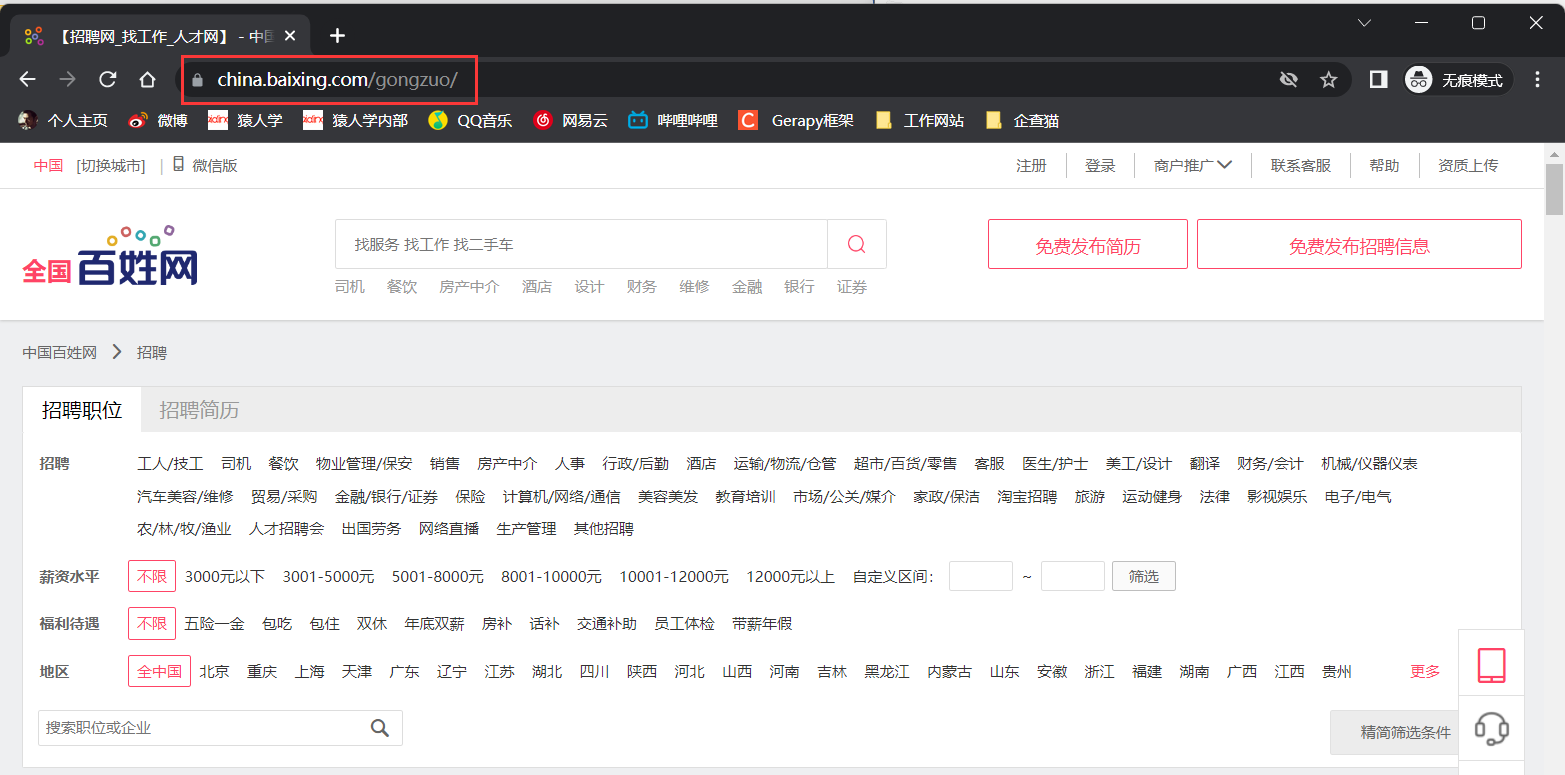This screenshot has width=1565, height=775.
Task: Click the 筛选 salary filter button
Action: point(1143,577)
